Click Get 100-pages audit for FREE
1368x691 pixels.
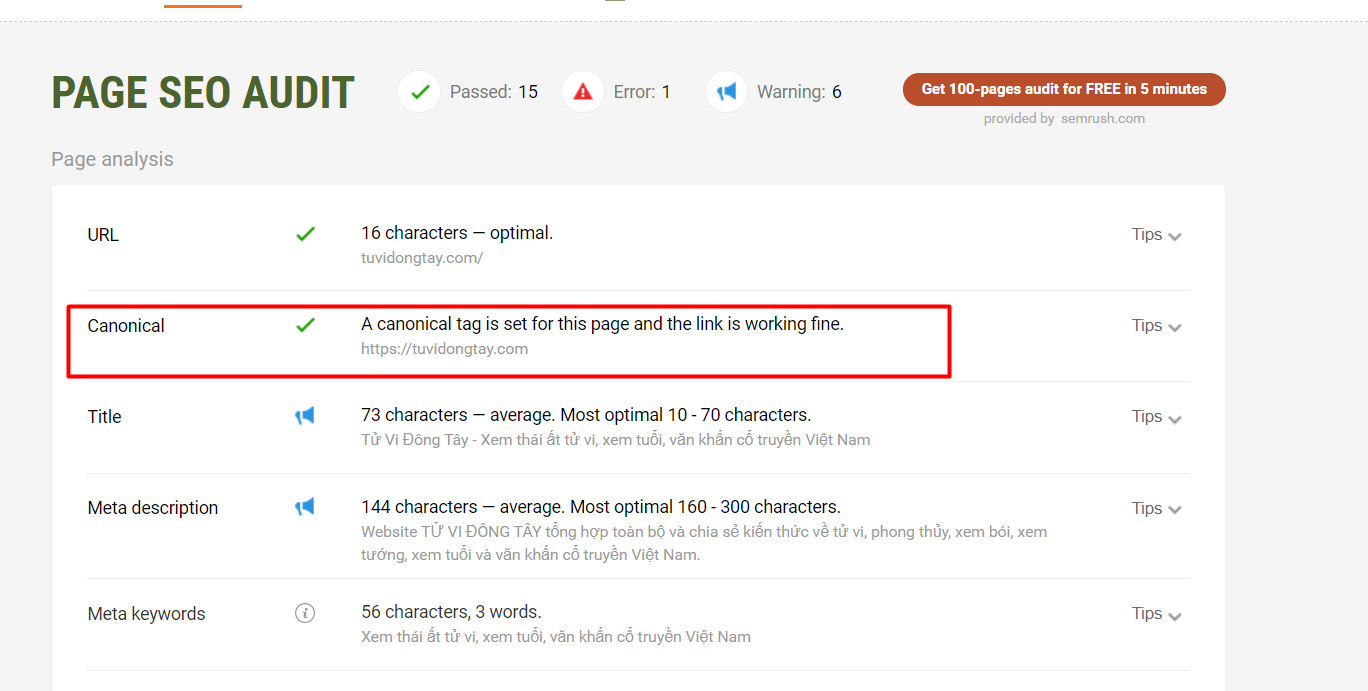pos(1063,89)
